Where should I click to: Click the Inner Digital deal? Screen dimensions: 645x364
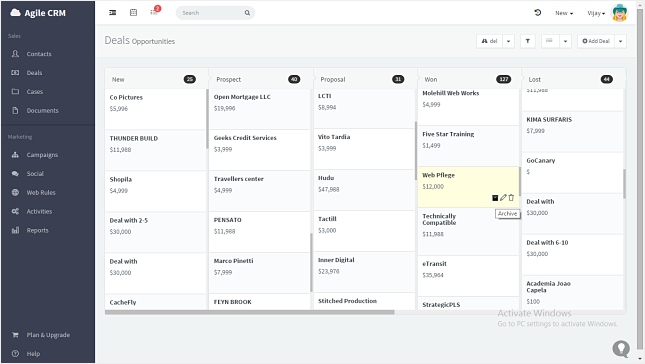click(364, 271)
